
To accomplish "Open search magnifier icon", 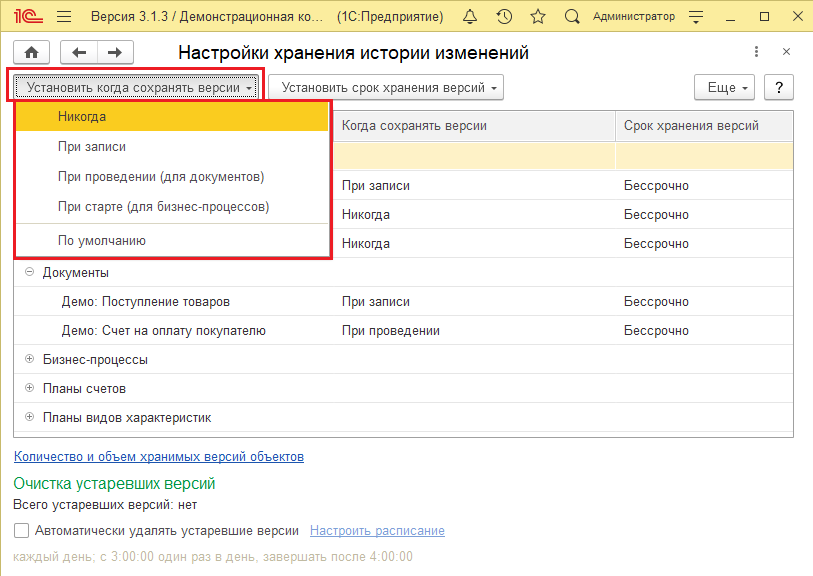I will pos(572,17).
